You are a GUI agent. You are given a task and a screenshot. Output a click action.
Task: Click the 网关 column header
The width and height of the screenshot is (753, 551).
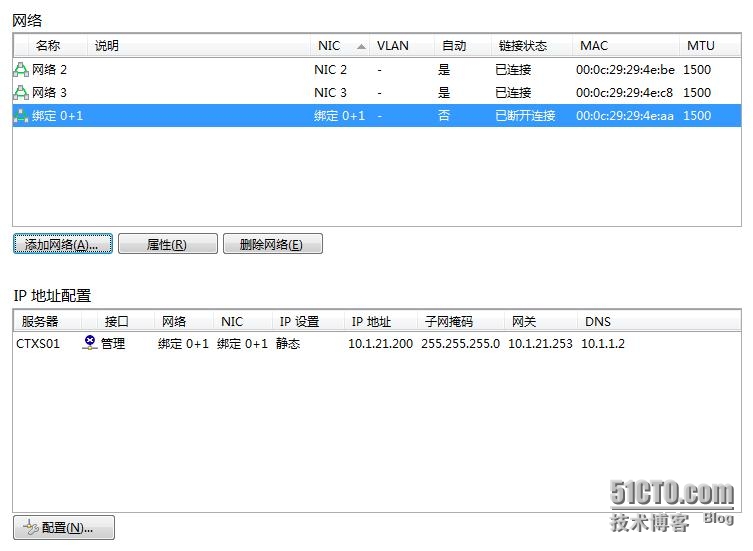tap(541, 321)
